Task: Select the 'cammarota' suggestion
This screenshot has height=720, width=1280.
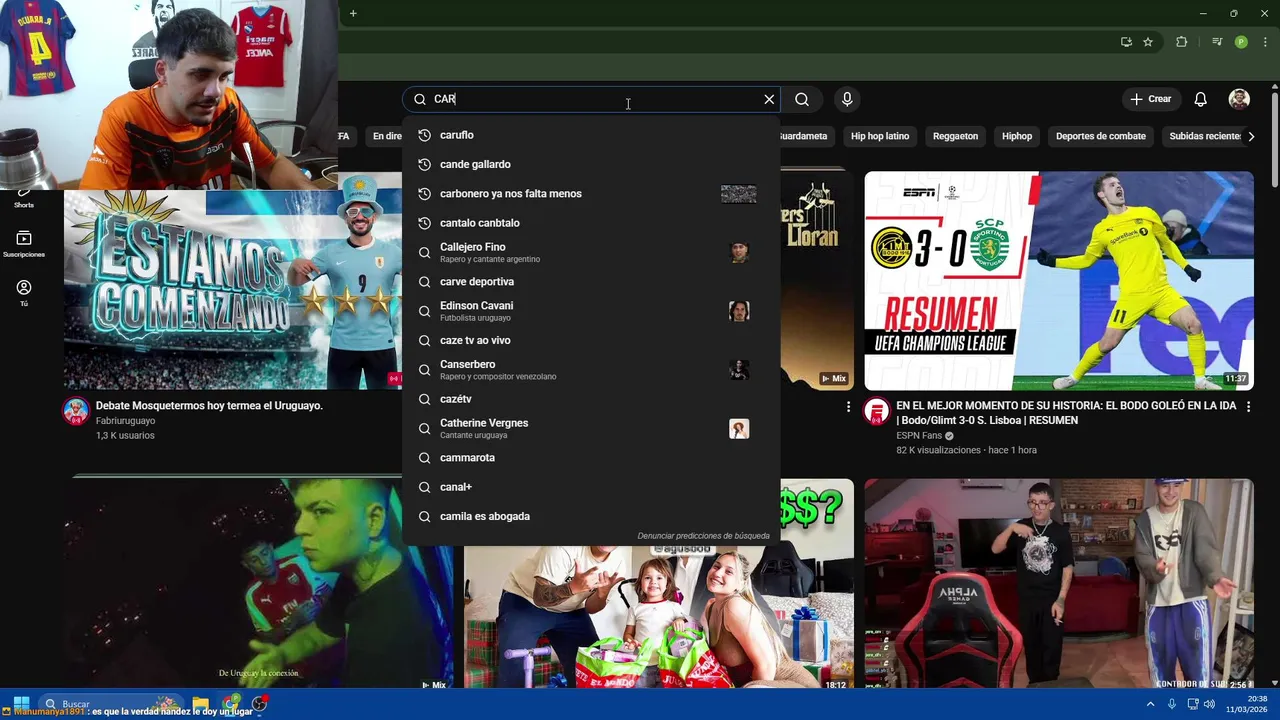Action: coord(591,458)
